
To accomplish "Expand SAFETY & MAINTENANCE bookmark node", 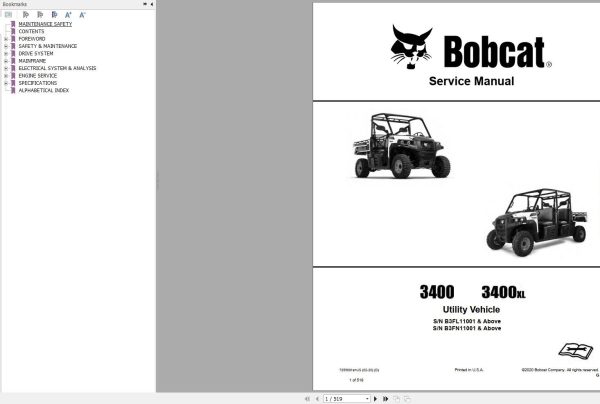I will point(6,46).
